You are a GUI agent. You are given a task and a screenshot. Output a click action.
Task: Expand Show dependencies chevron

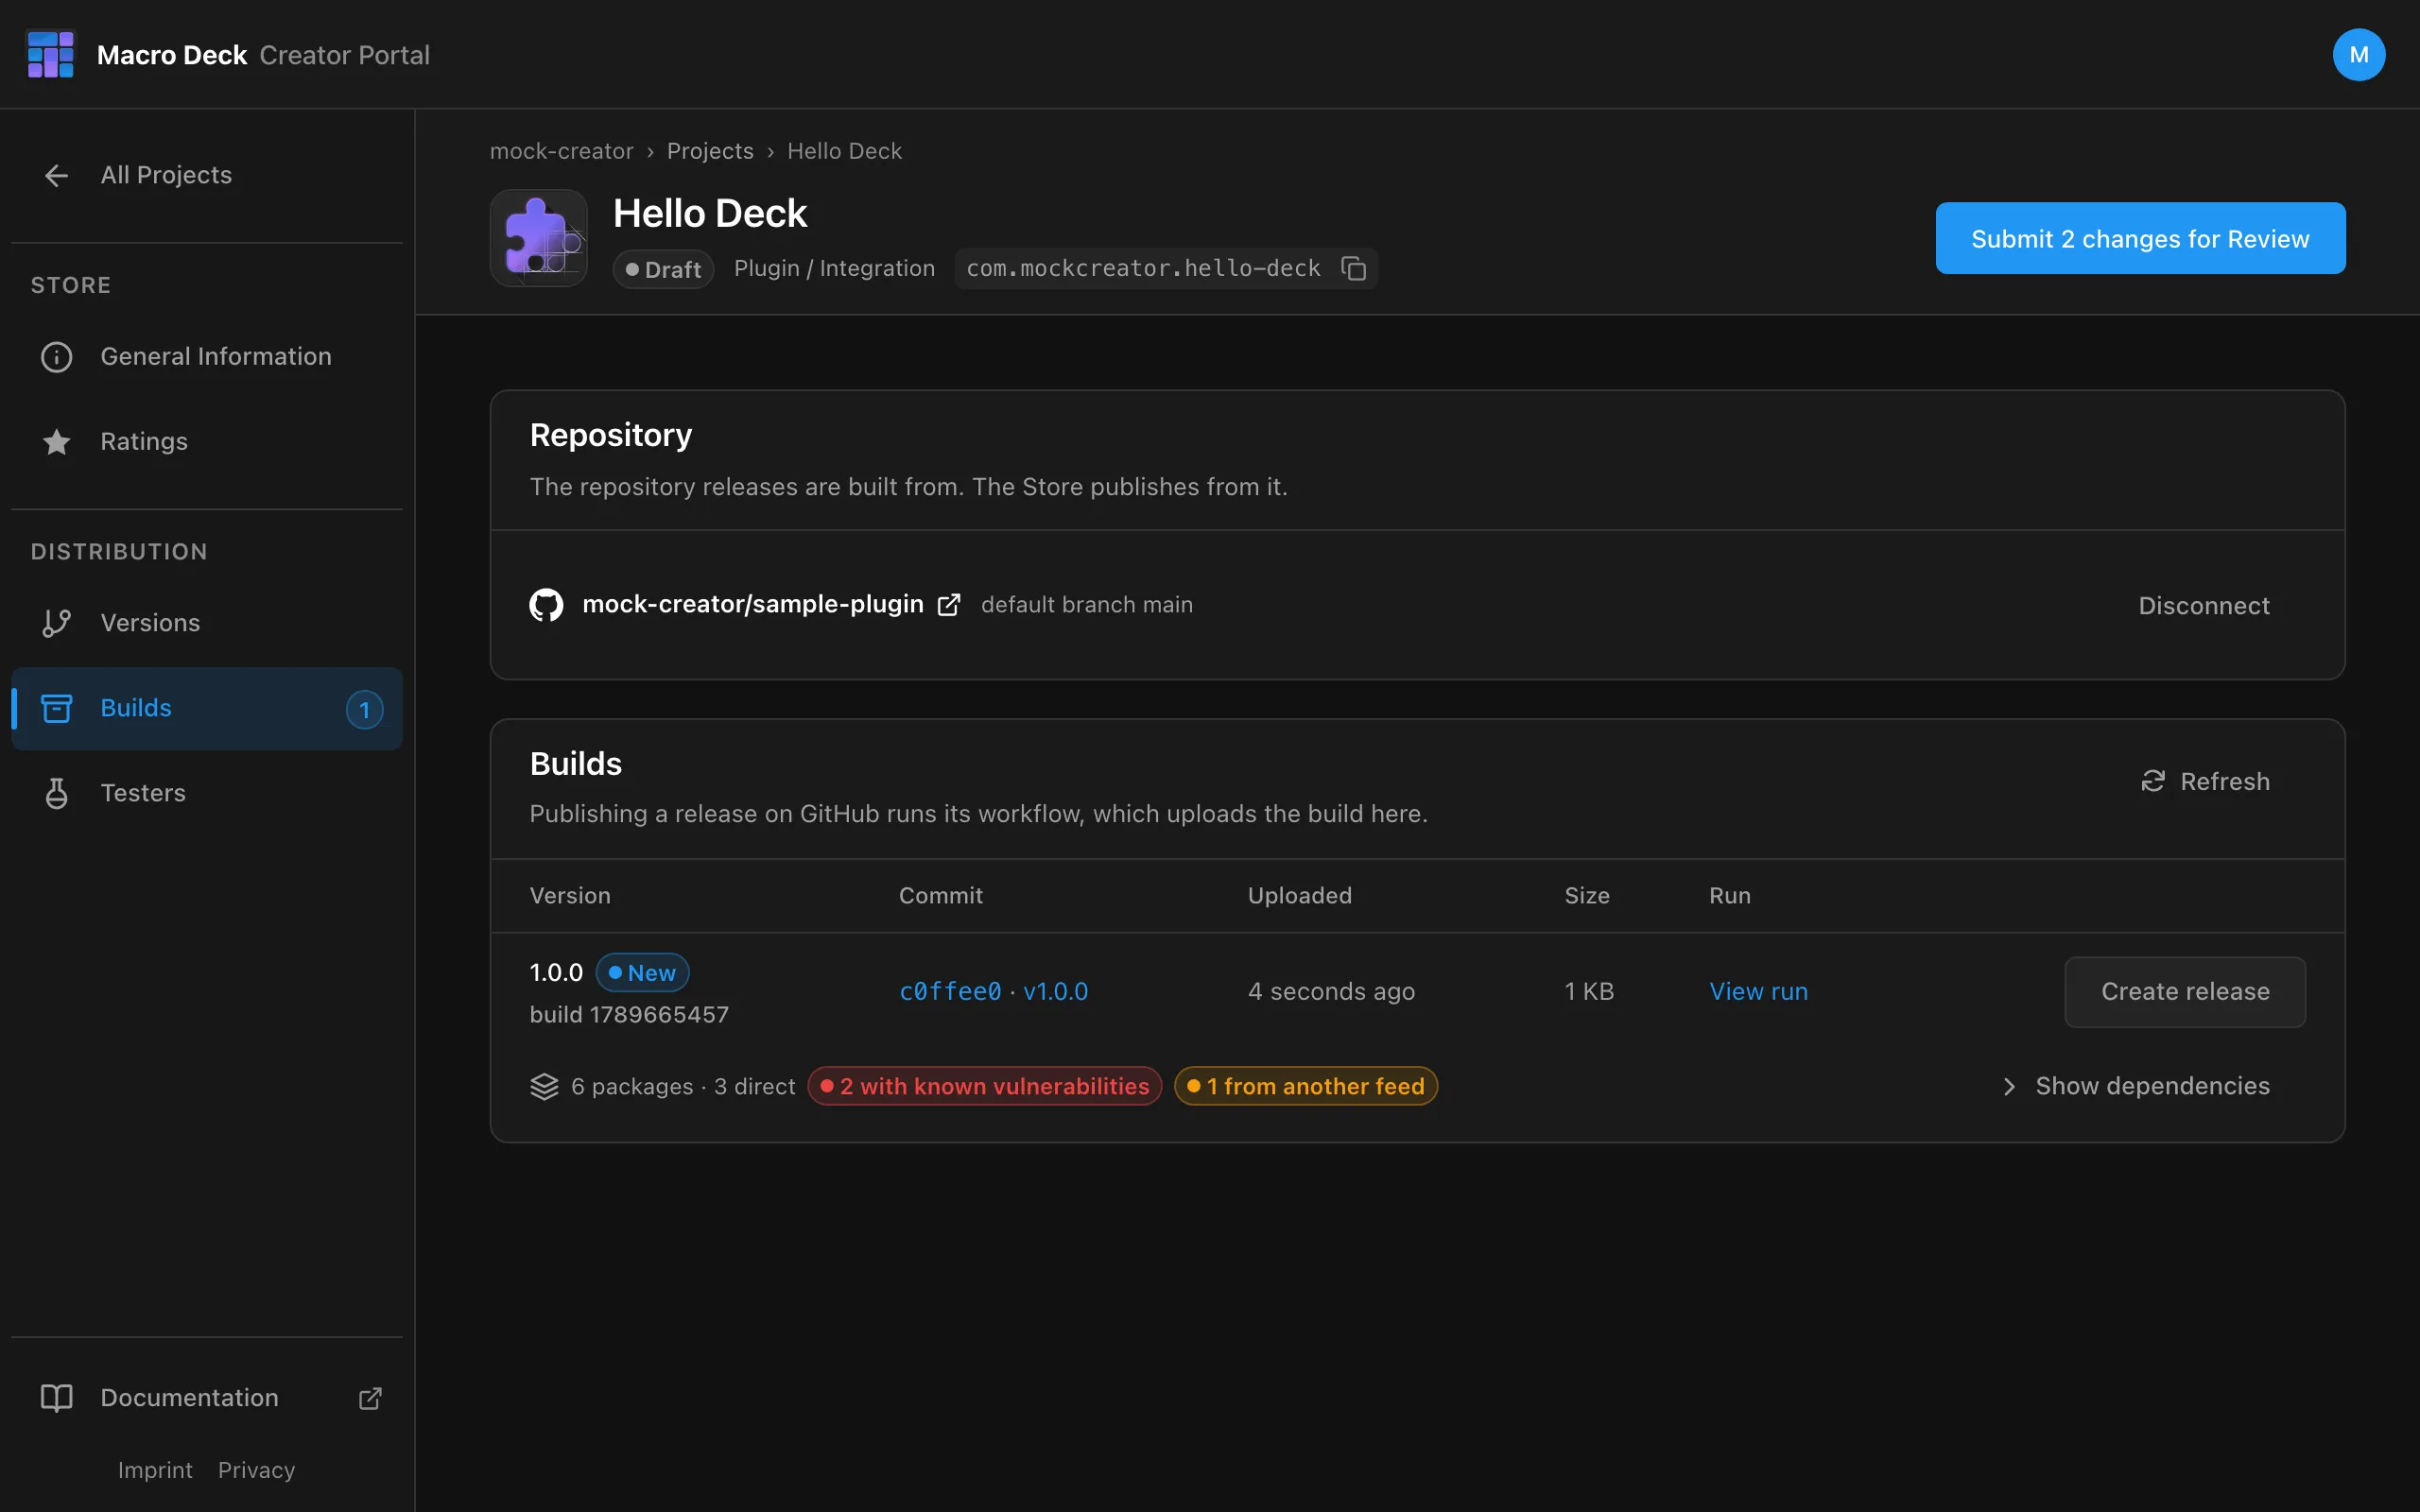2009,1086
